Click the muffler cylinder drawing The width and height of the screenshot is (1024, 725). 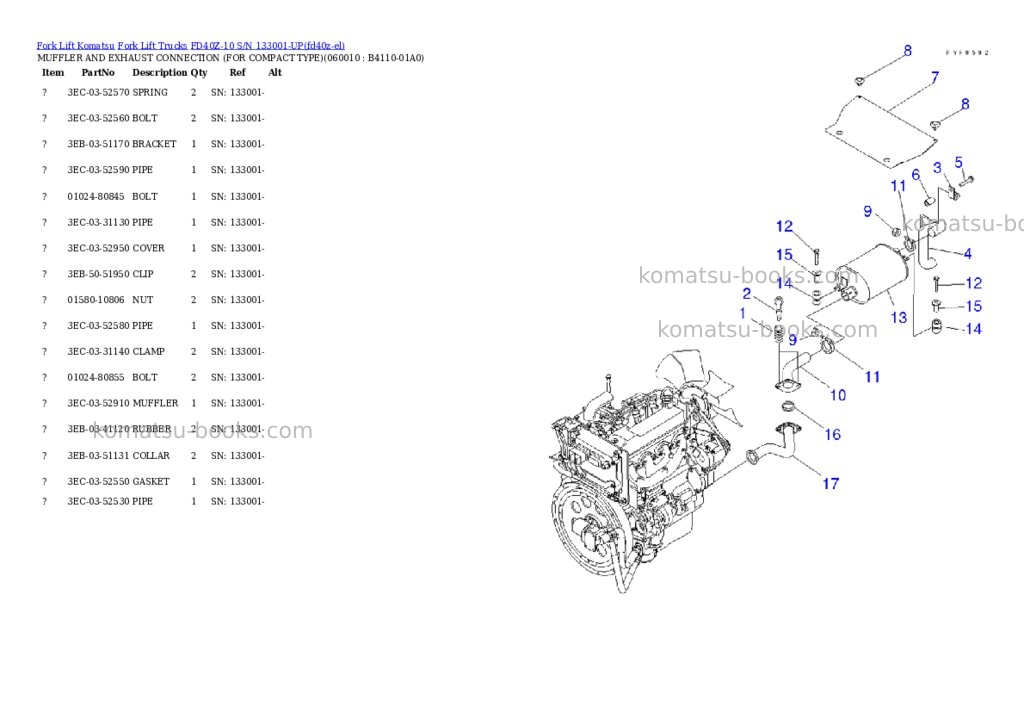(x=872, y=274)
